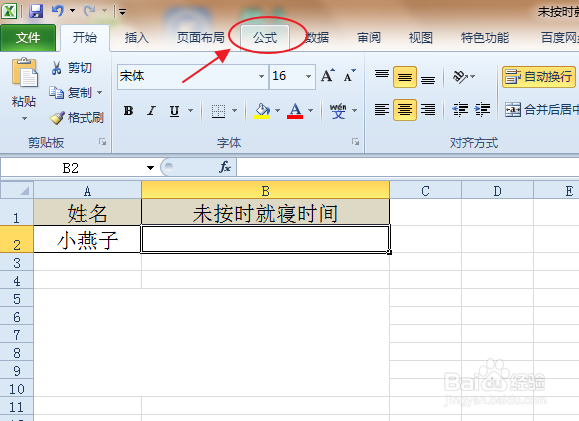Click the Undo icon
The width and height of the screenshot is (579, 421).
[x=57, y=11]
